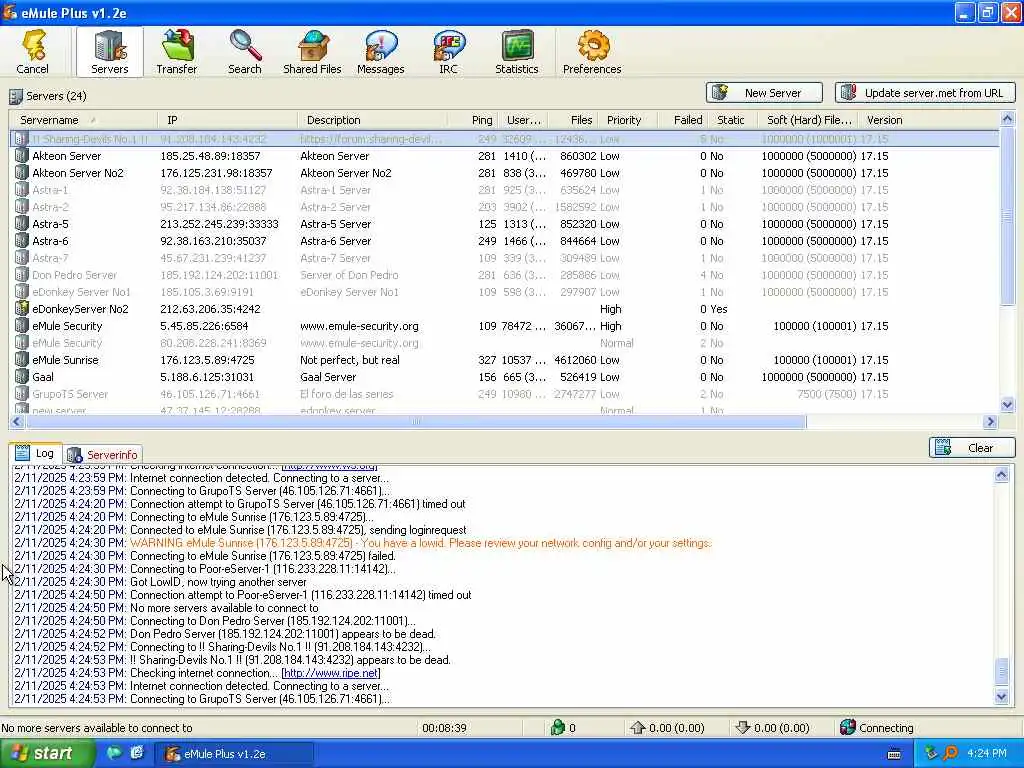Select the eDonkey Server No1 row
This screenshot has height=768, width=1024.
tap(504, 292)
